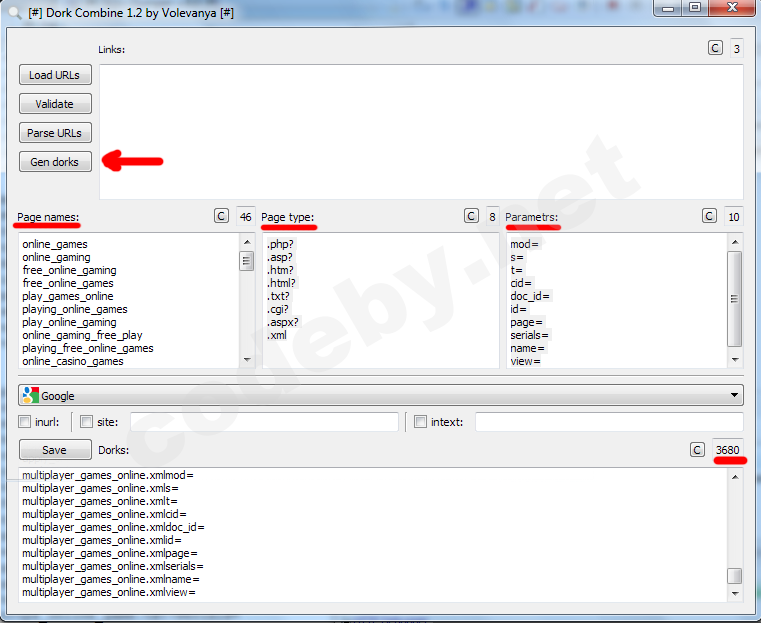Clear the Links list with its C button
This screenshot has height=623, width=761.
[715, 49]
